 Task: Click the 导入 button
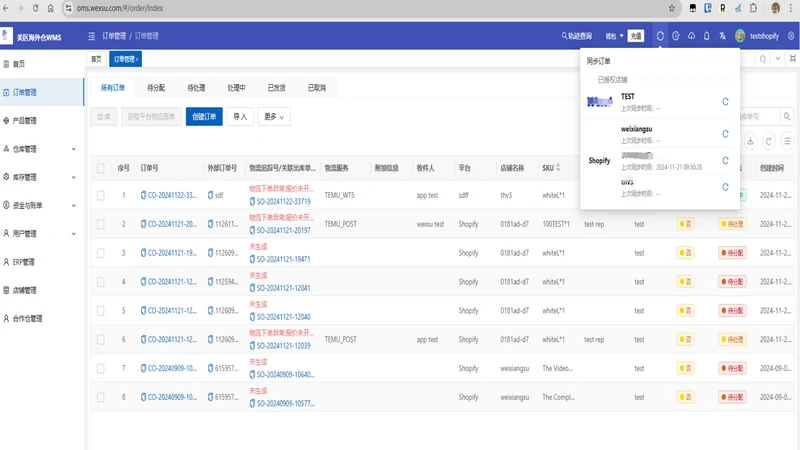pyautogui.click(x=240, y=117)
